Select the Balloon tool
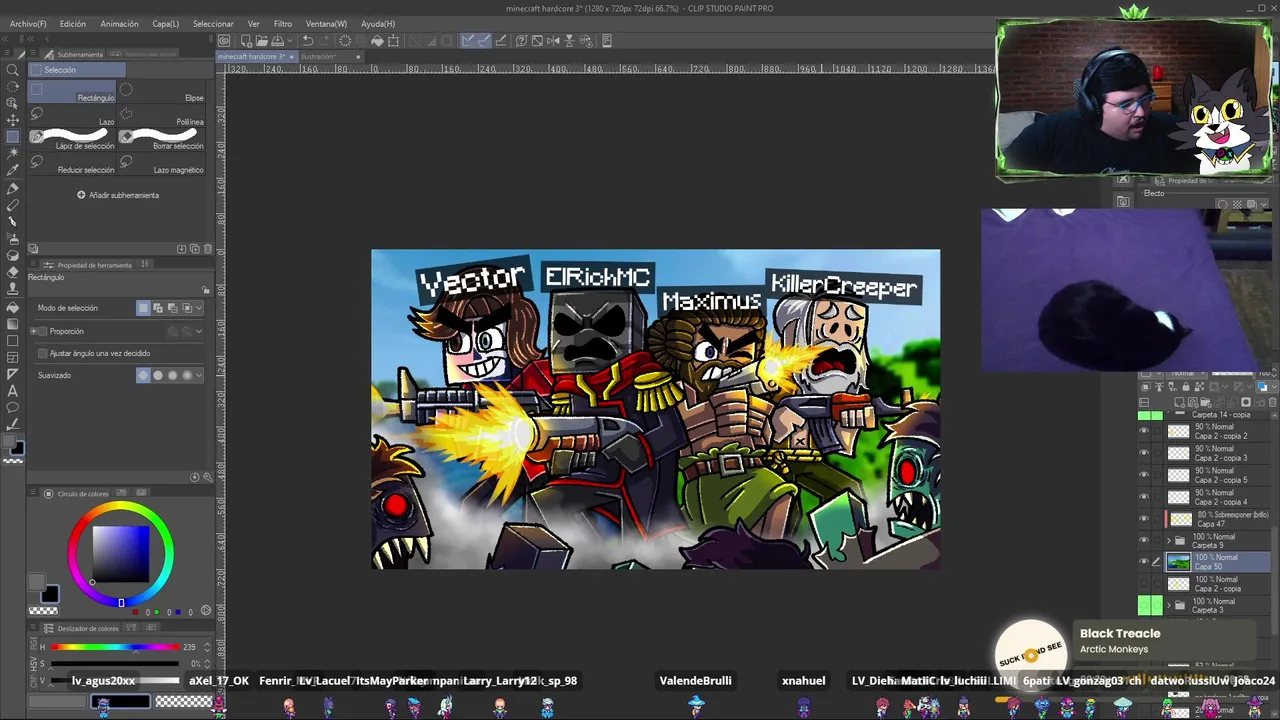 coord(12,408)
